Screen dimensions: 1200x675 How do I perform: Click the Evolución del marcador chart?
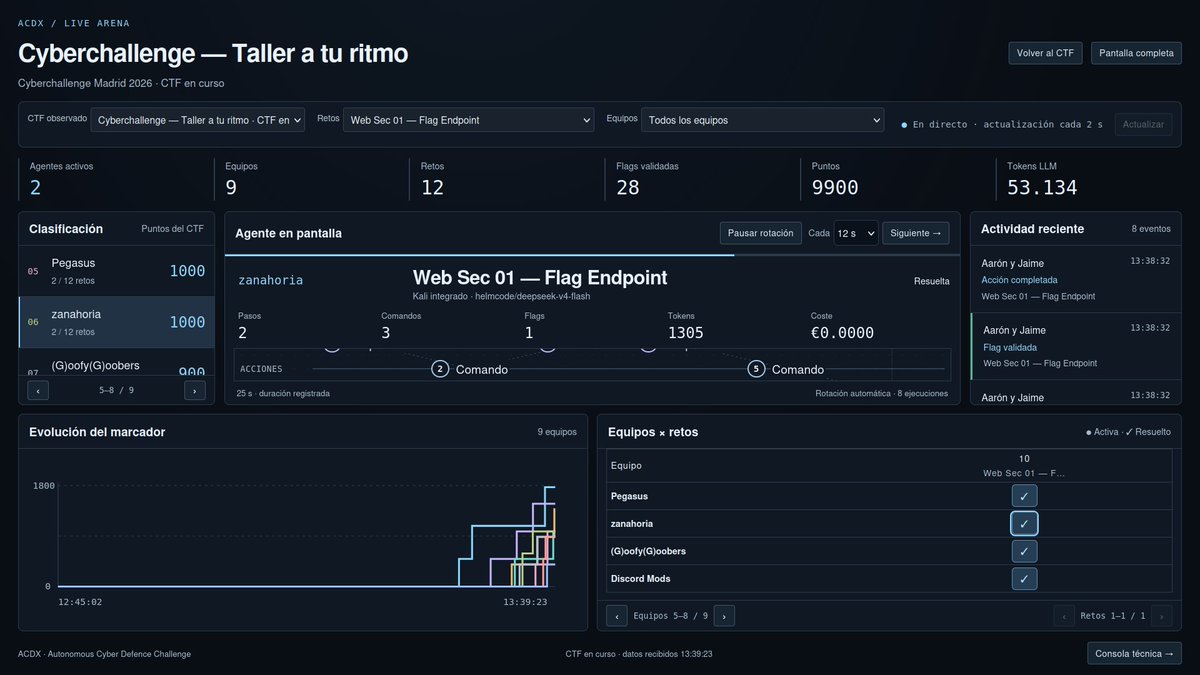(303, 535)
